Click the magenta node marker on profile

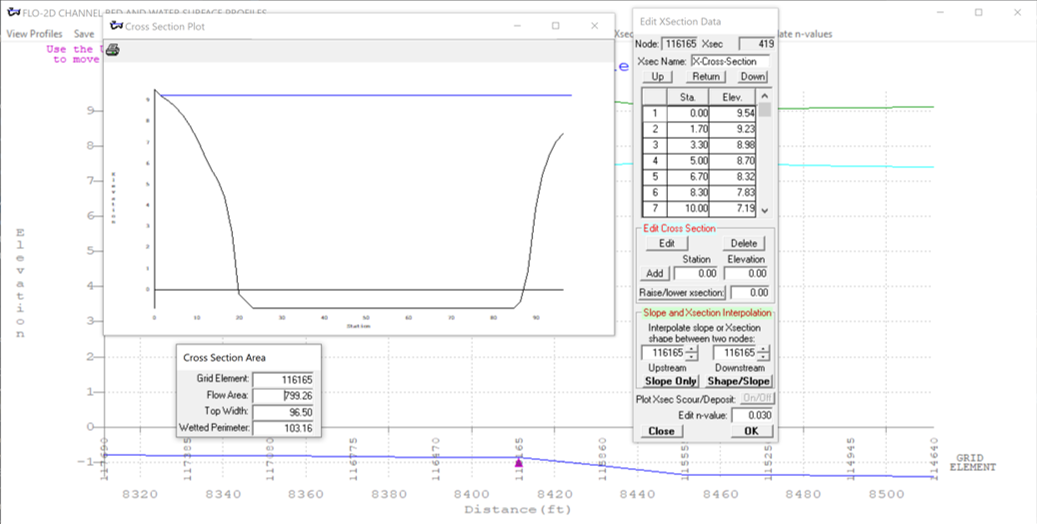click(518, 463)
